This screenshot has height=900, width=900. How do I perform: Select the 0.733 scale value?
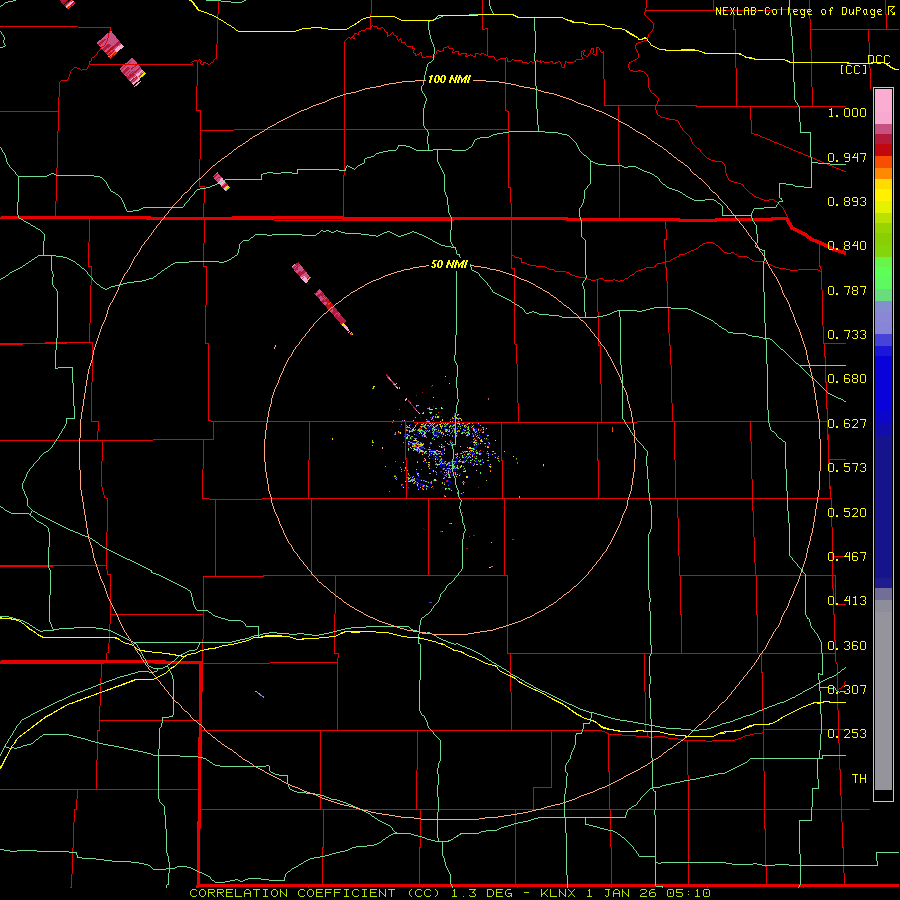pyautogui.click(x=847, y=335)
